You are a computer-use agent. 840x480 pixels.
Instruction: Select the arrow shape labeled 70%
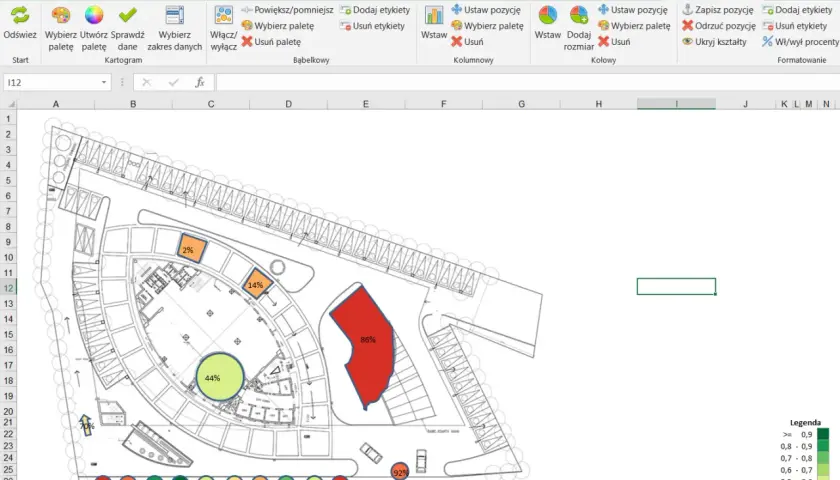coord(86,425)
